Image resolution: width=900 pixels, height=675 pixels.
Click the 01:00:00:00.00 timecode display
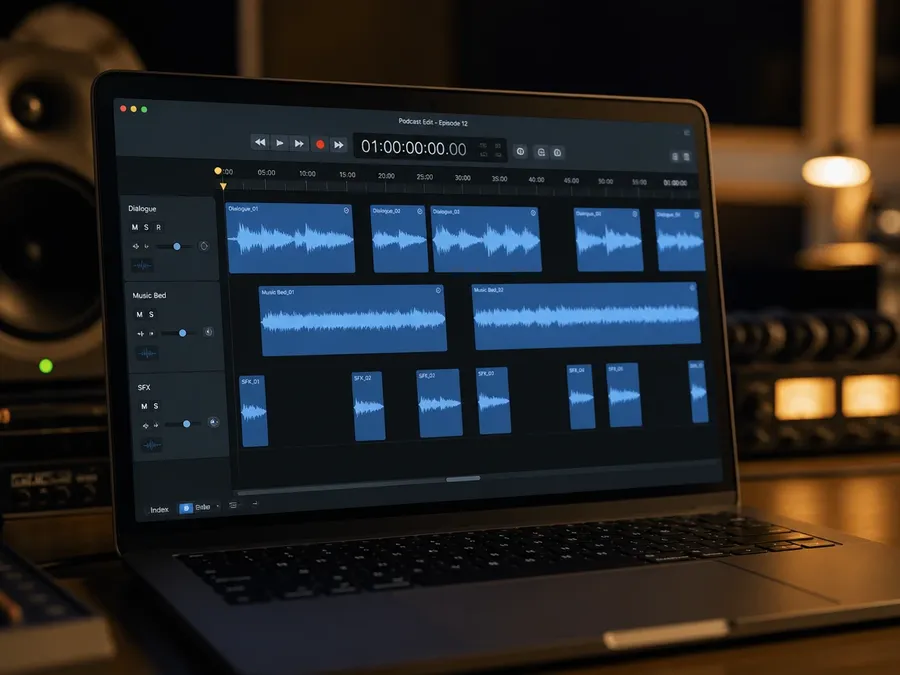(413, 148)
